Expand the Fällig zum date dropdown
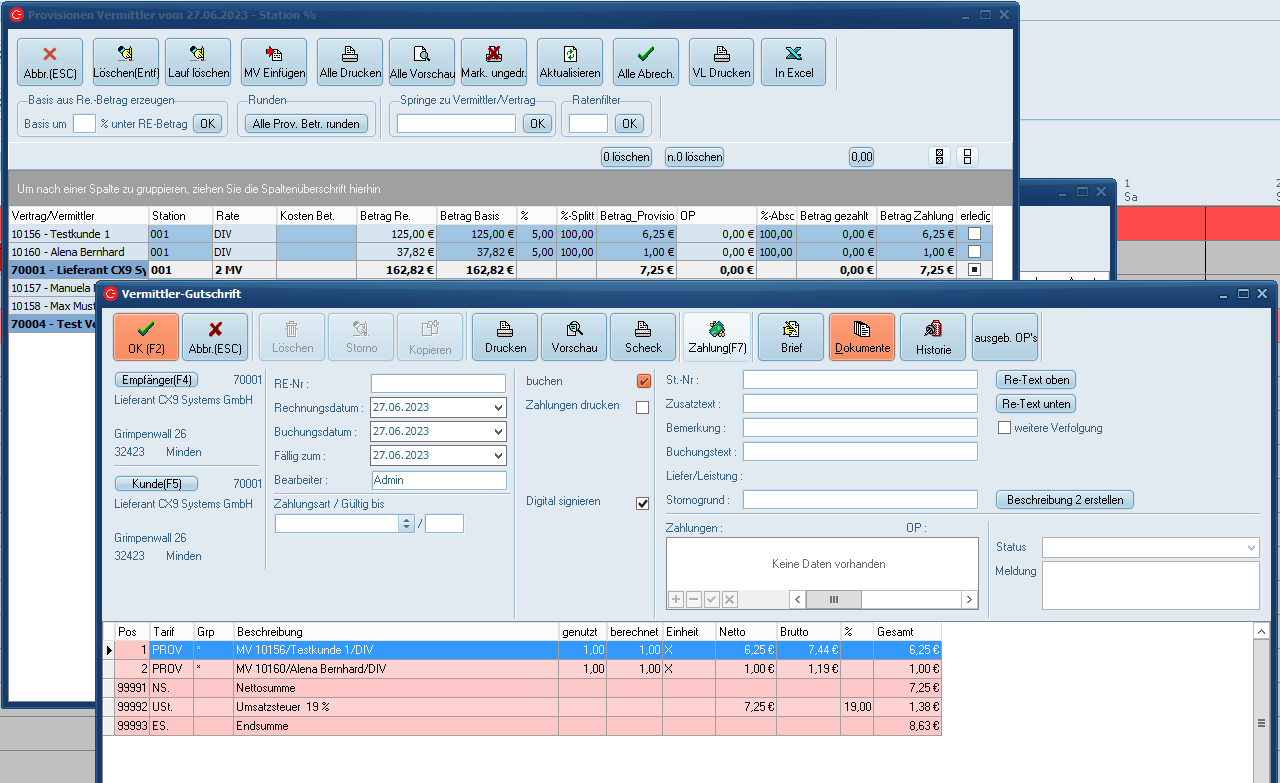1280x783 pixels. [x=499, y=456]
